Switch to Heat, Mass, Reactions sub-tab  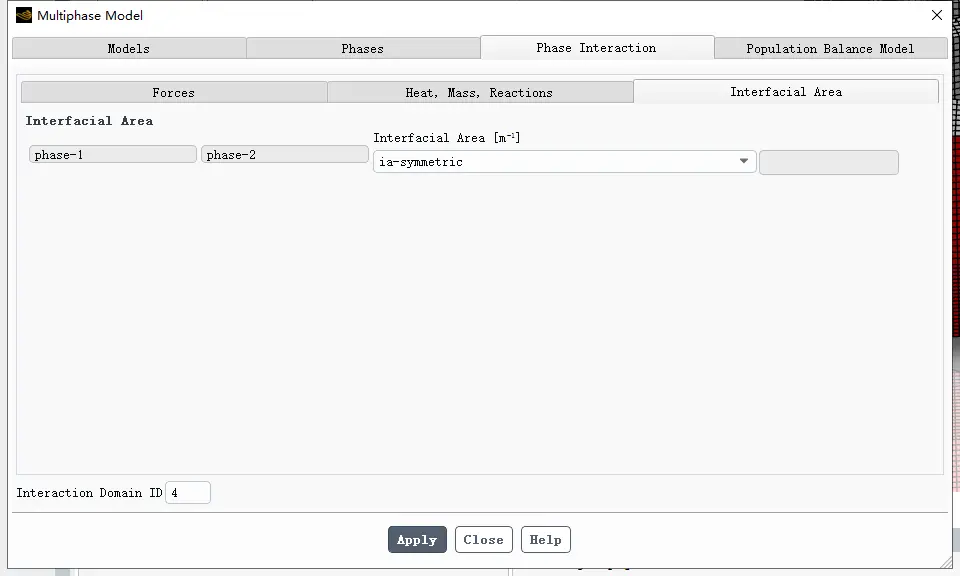click(x=480, y=92)
